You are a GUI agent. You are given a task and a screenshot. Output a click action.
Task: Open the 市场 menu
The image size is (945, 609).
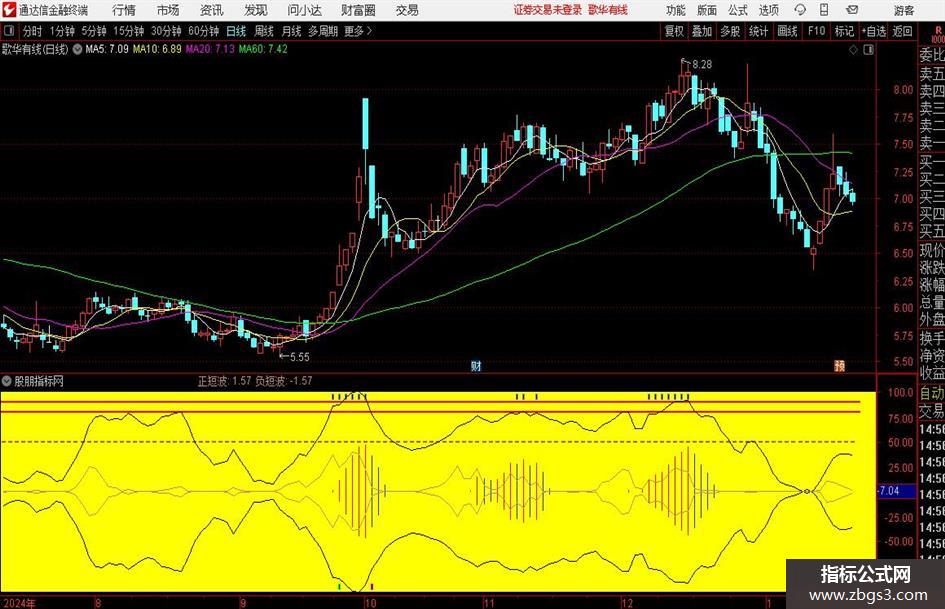click(x=168, y=10)
